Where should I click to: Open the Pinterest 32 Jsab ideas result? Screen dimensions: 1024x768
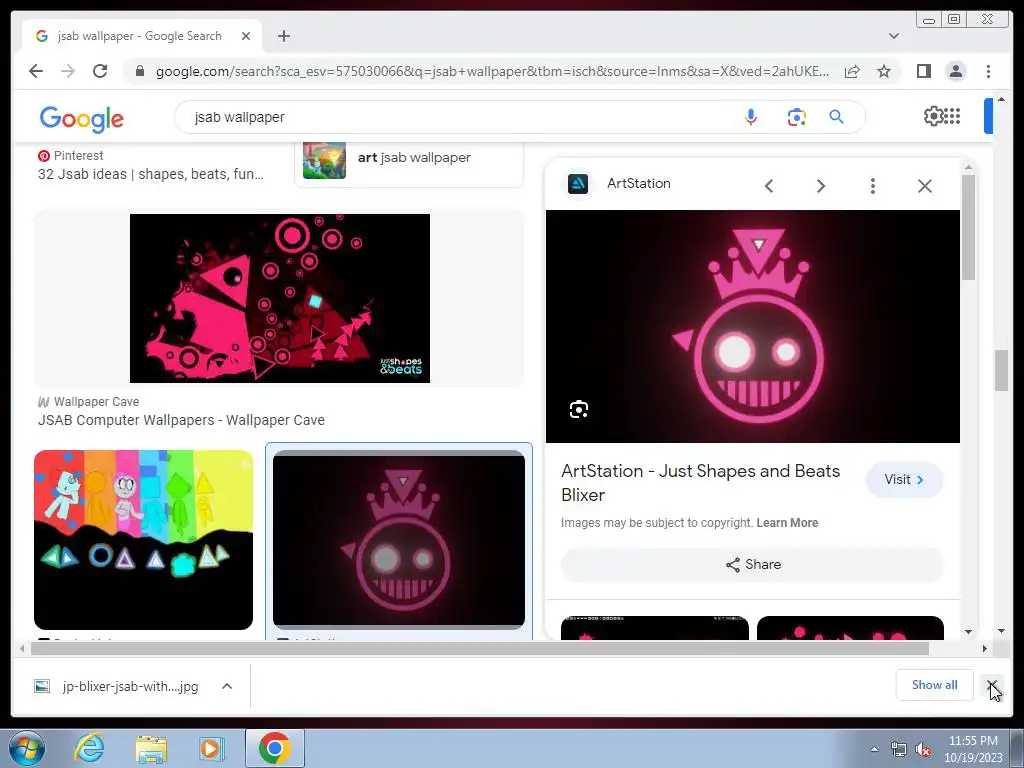(x=151, y=174)
